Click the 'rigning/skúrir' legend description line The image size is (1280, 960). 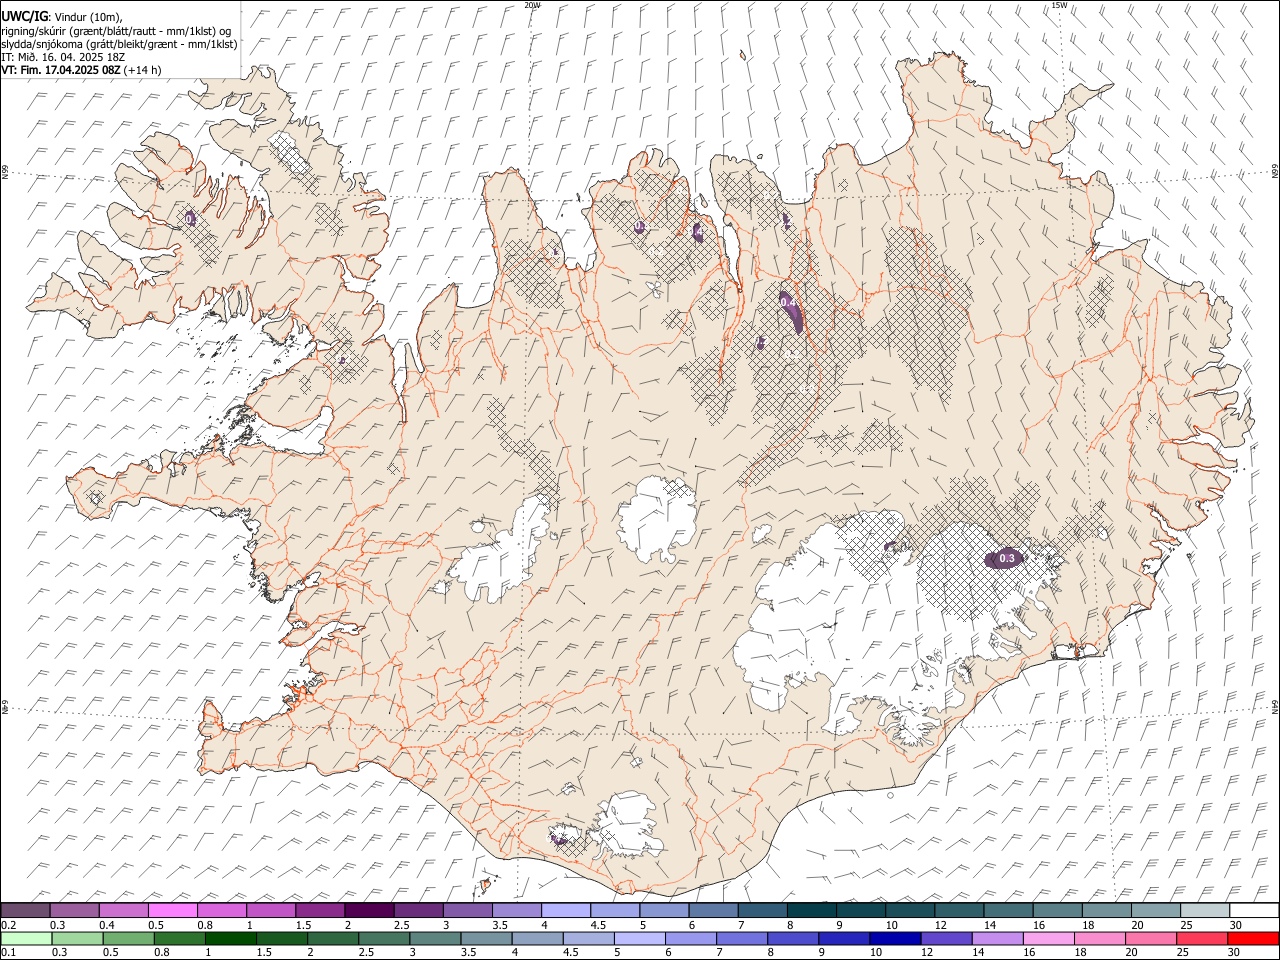[116, 31]
